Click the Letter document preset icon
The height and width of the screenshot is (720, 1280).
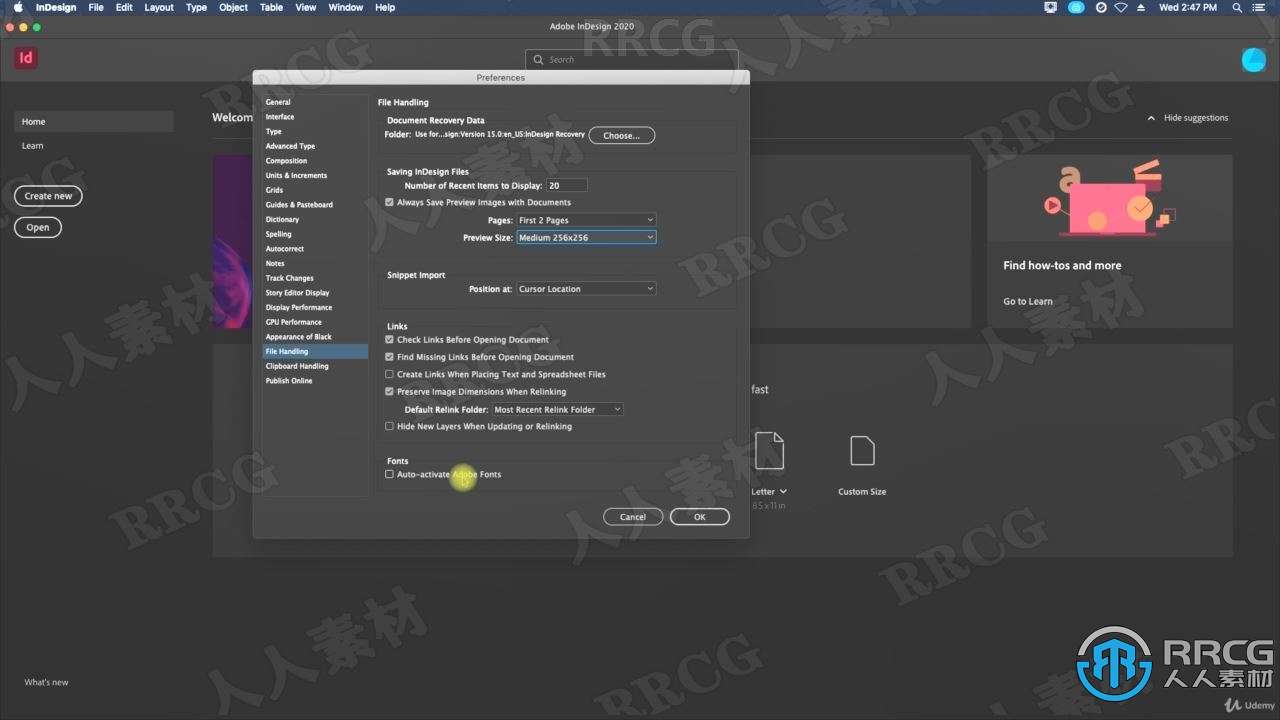(x=769, y=451)
